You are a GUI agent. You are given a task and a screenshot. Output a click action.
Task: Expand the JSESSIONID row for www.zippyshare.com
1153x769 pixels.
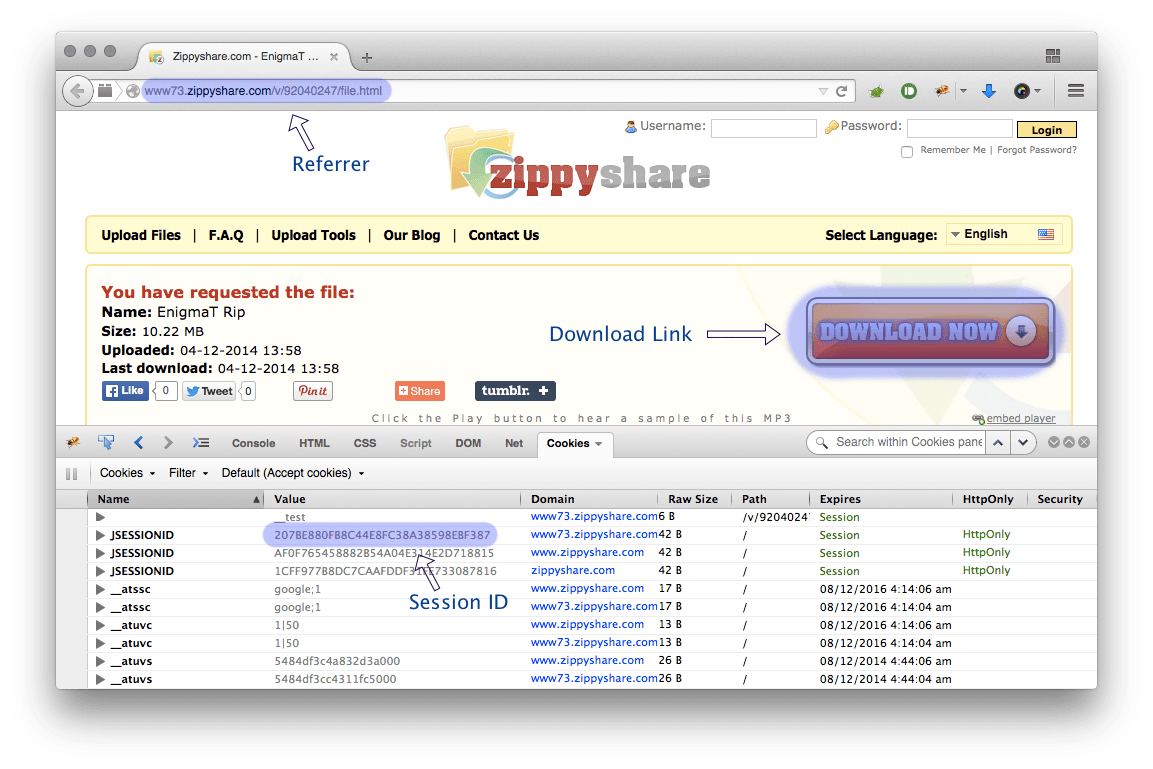pyautogui.click(x=100, y=554)
